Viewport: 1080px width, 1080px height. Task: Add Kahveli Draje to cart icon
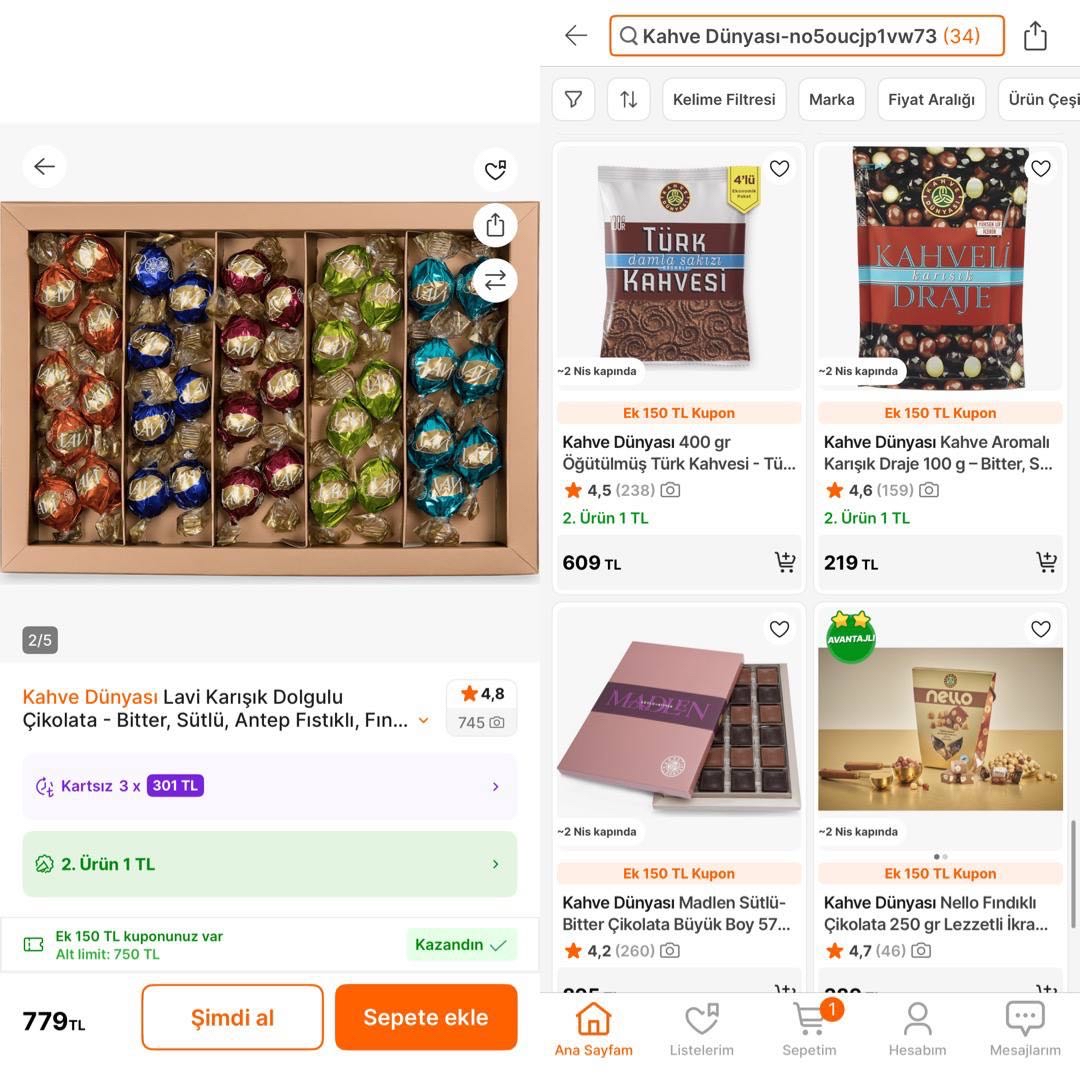click(x=1046, y=562)
